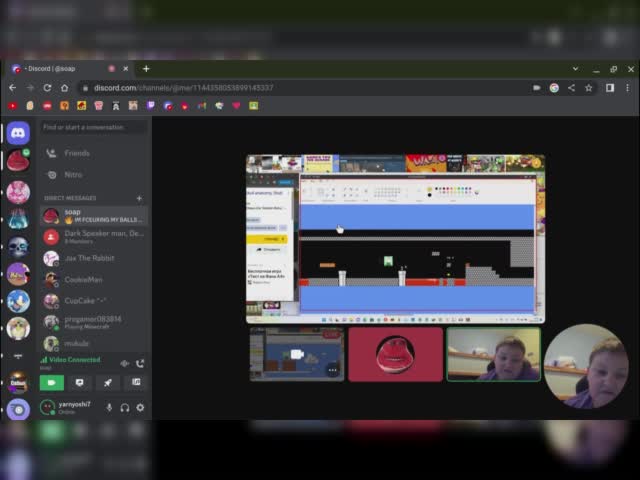Open Nitro page
Image resolution: width=640 pixels, height=480 pixels.
pyautogui.click(x=94, y=175)
